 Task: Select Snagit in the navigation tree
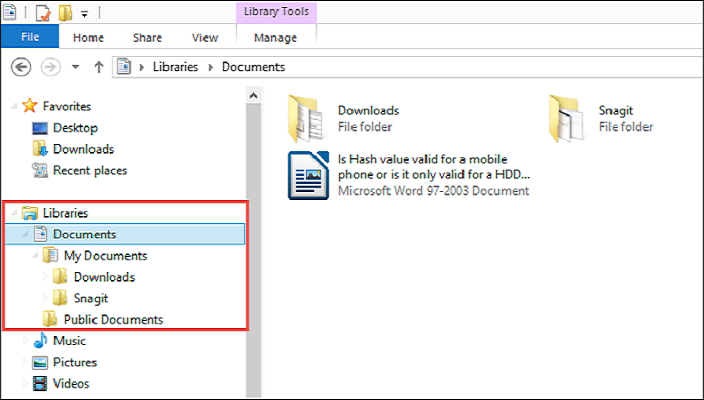click(91, 299)
